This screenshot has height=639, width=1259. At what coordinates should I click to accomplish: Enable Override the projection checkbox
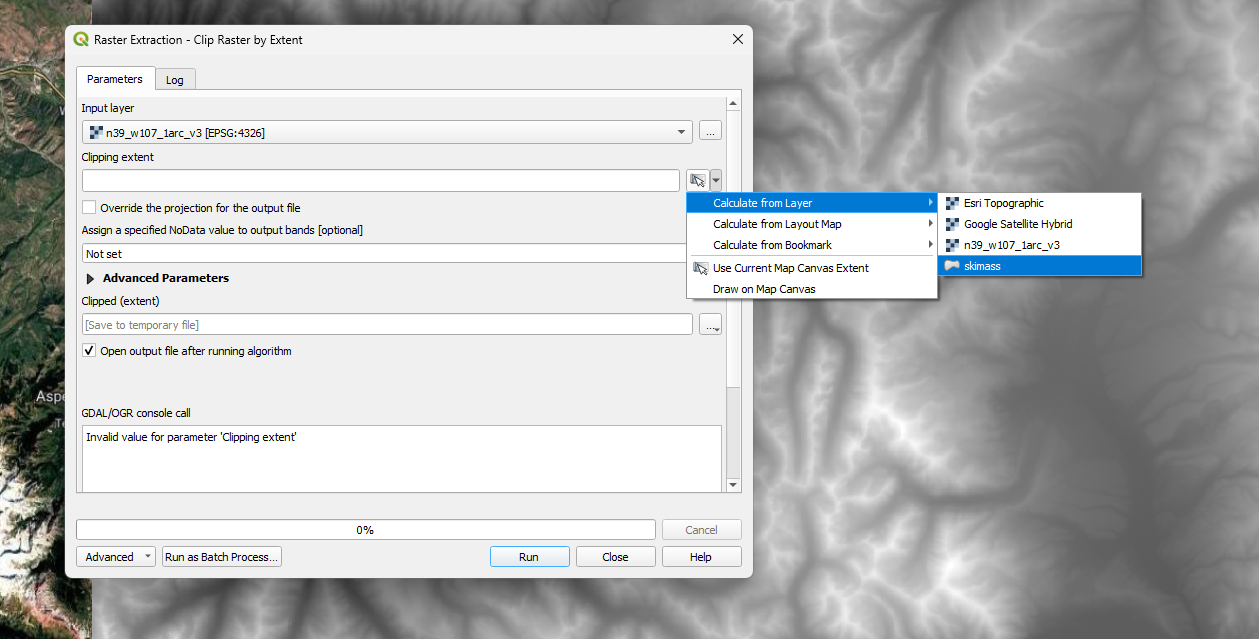coord(90,208)
